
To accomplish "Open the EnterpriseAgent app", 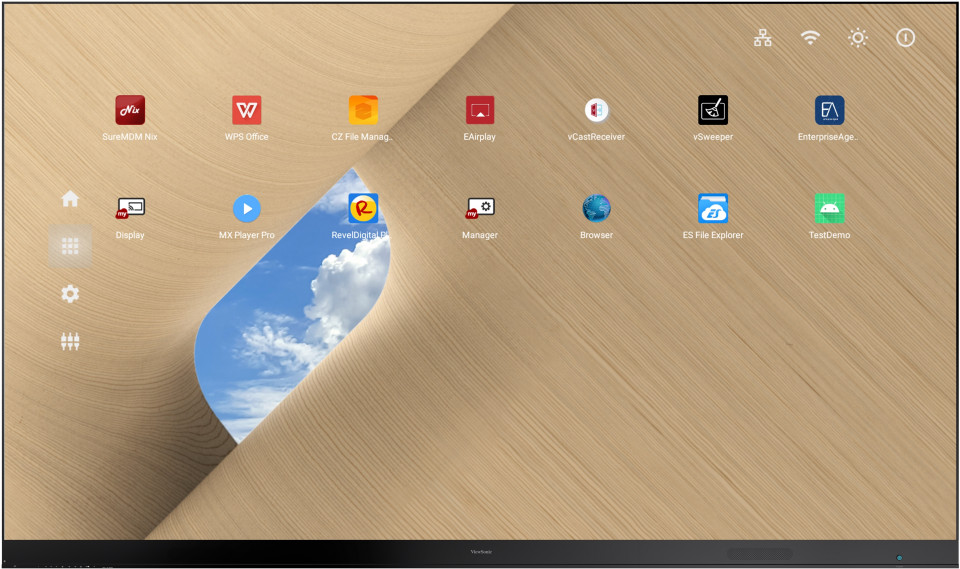I will 829,111.
